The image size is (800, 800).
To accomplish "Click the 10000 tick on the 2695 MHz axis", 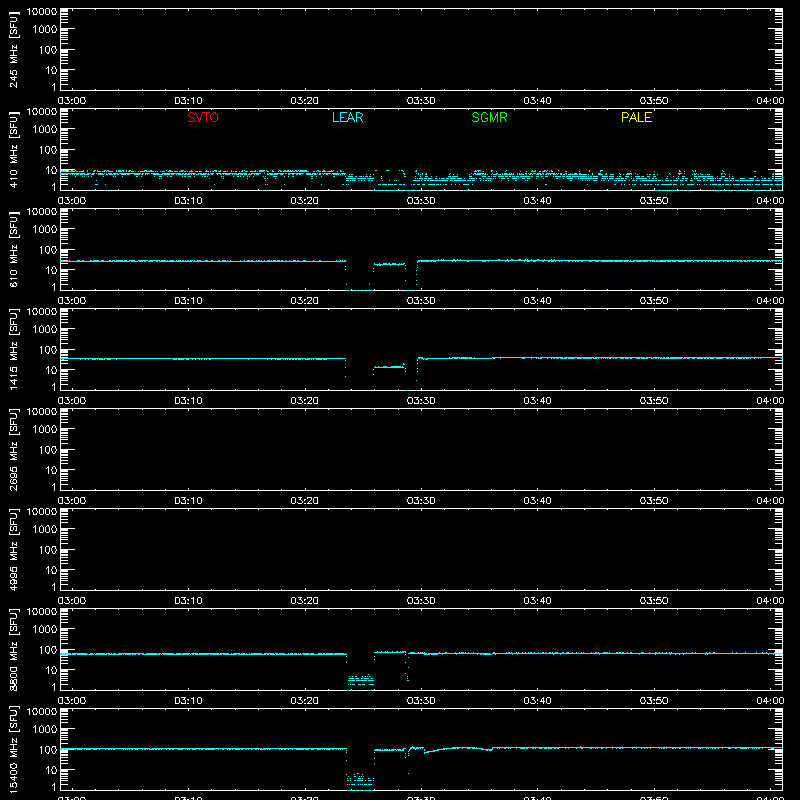I will coord(42,412).
